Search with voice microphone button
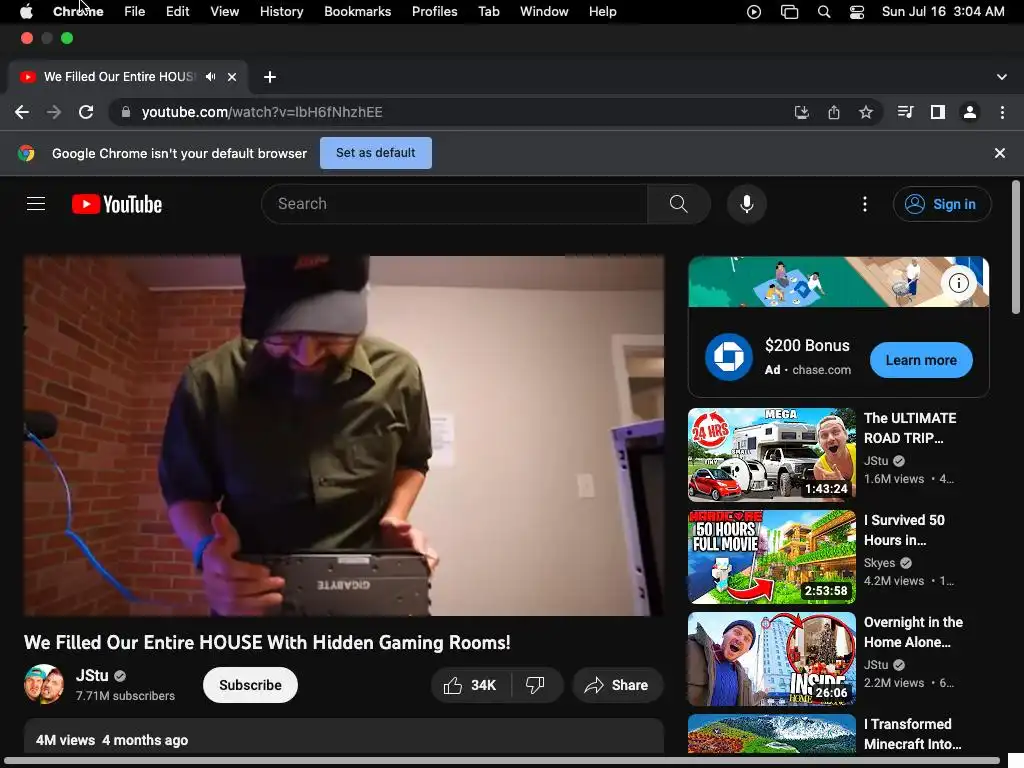This screenshot has height=768, width=1024. coord(746,204)
